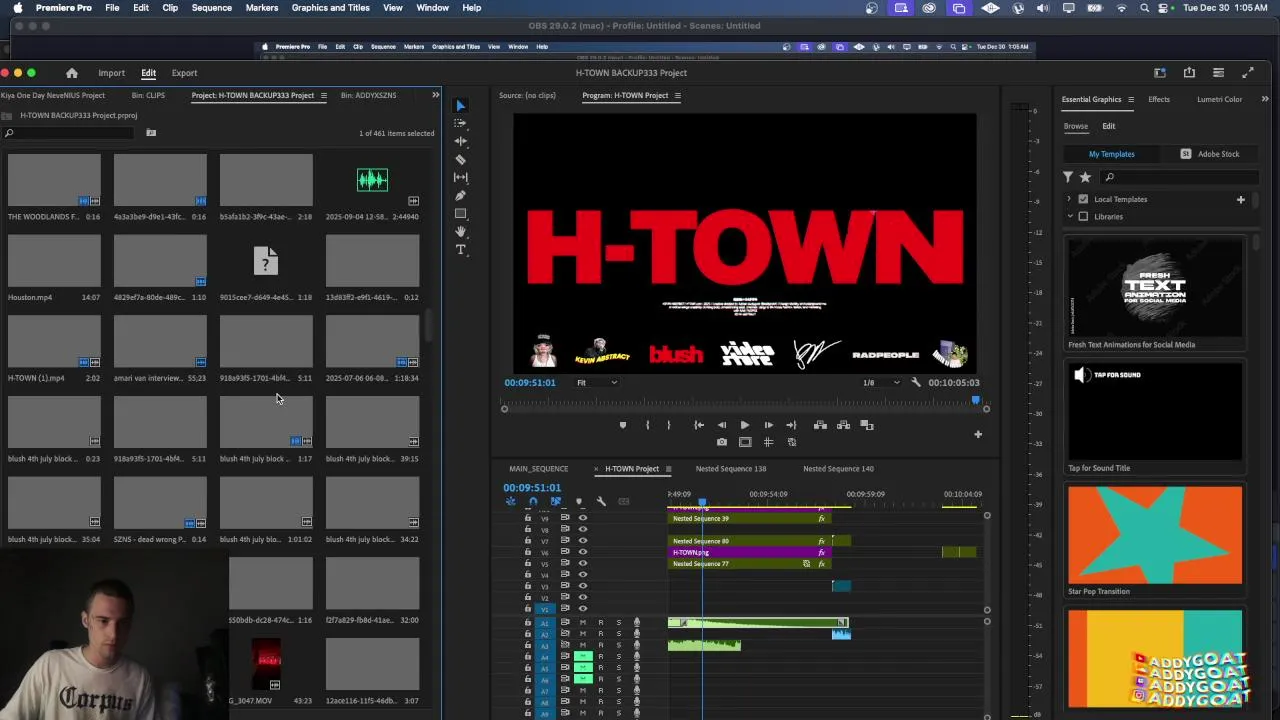
Task: Solo the A2 audio track
Action: (x=618, y=633)
